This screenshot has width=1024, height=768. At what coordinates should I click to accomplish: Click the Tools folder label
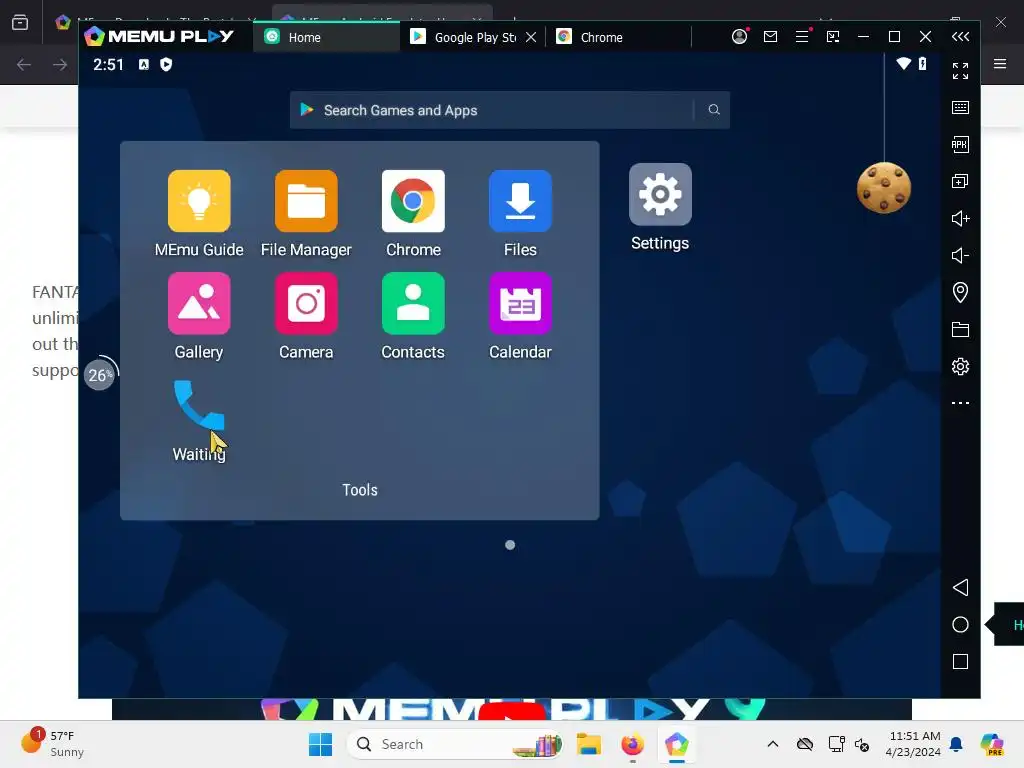[360, 490]
